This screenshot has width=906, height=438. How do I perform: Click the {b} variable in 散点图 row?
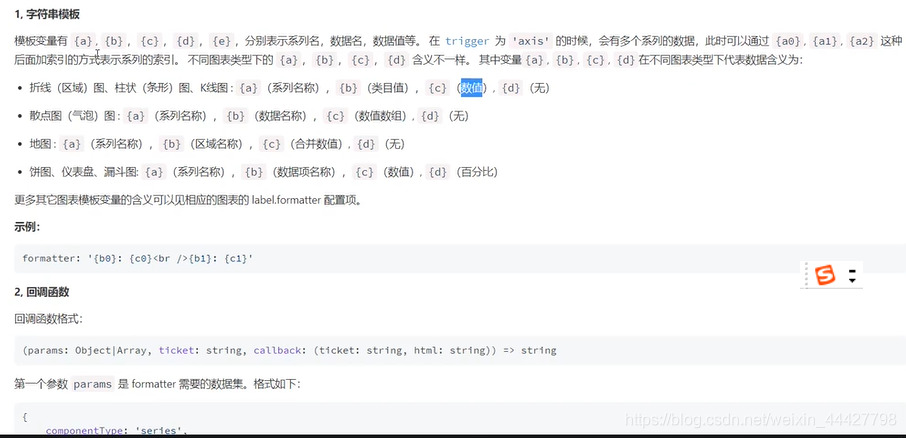pos(236,116)
